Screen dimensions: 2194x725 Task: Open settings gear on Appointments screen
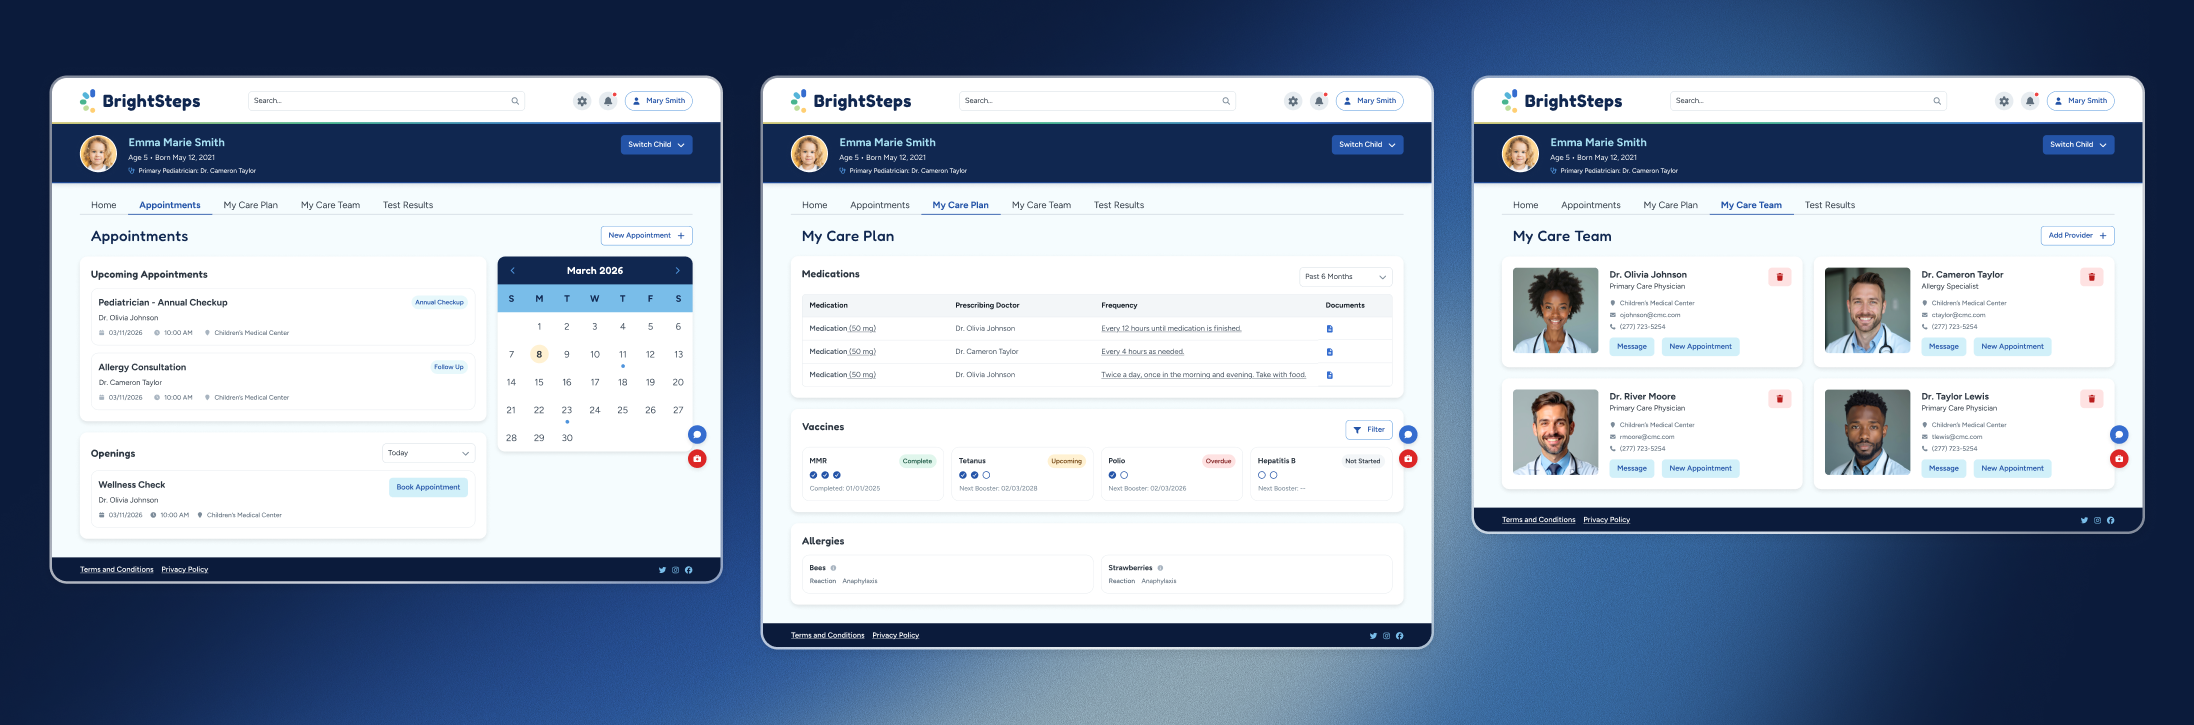(x=582, y=101)
